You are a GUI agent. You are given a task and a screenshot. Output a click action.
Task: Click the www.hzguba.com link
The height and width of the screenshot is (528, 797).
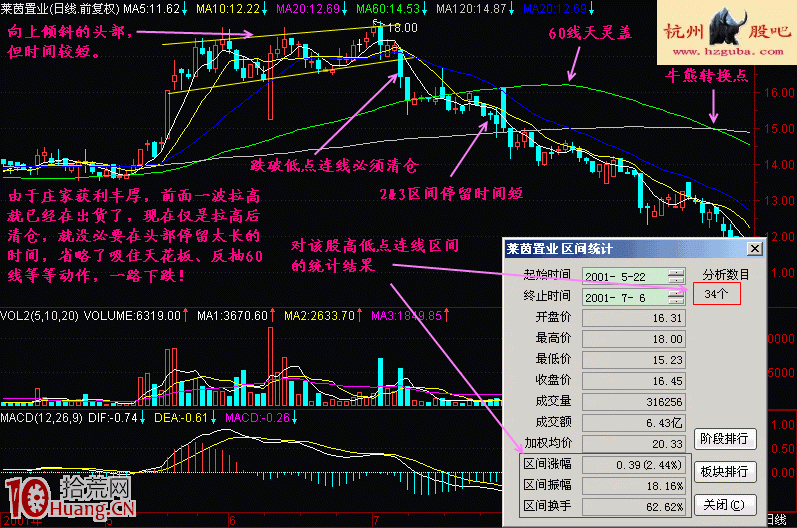tap(728, 51)
